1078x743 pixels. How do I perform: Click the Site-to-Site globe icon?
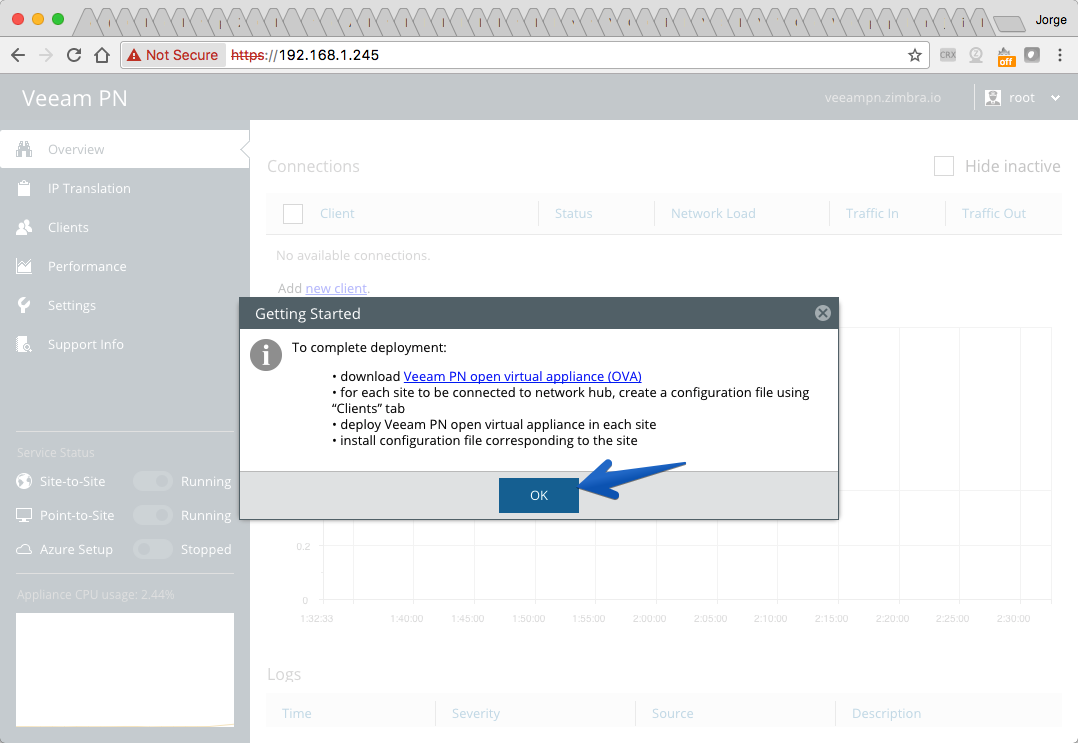click(24, 481)
